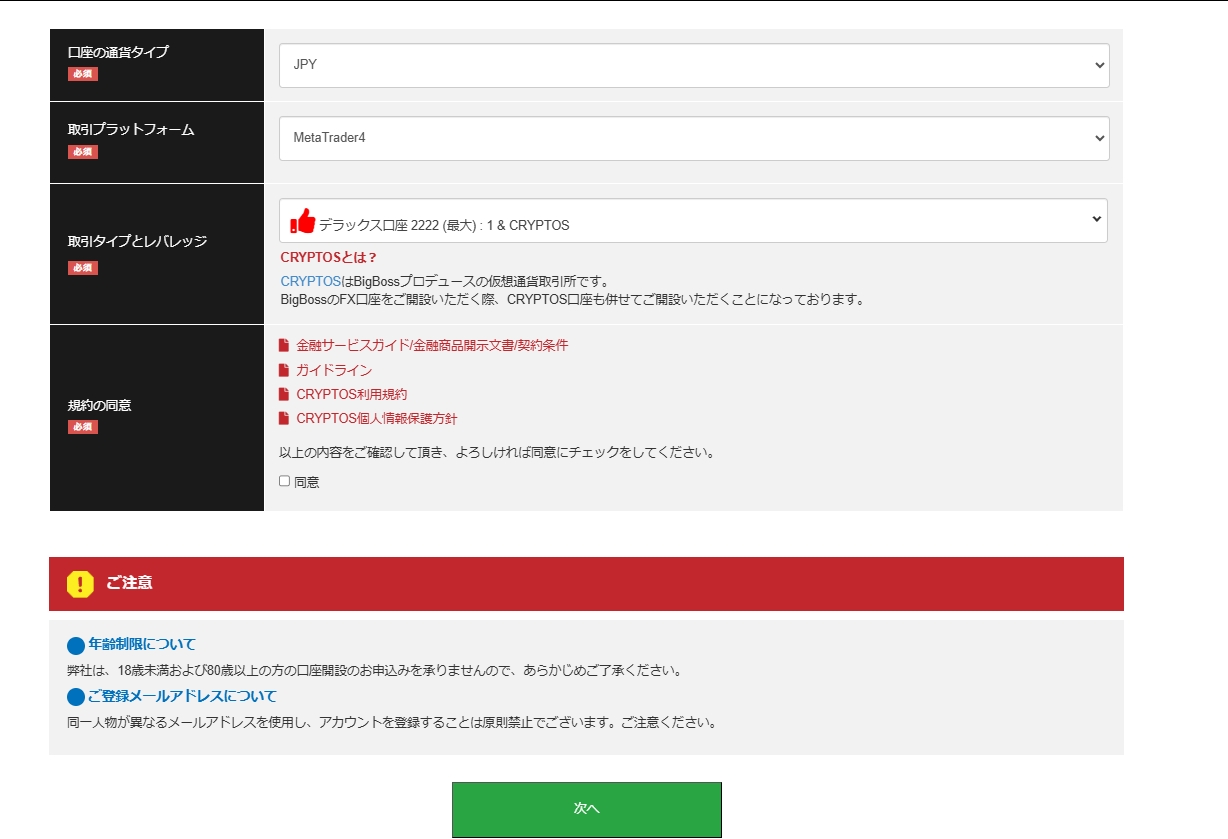The height and width of the screenshot is (839, 1228).
Task: Click the CRYPTOSとは？ heading
Action: coord(329,257)
